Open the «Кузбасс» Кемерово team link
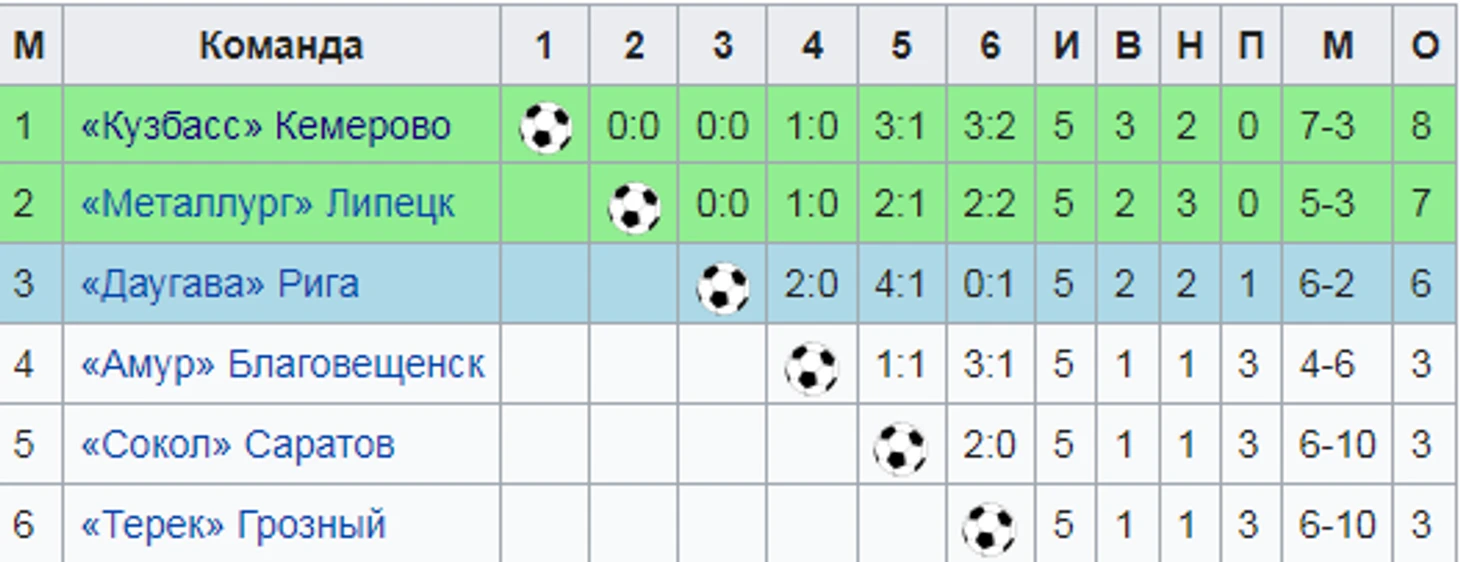1460x562 pixels. 266,126
